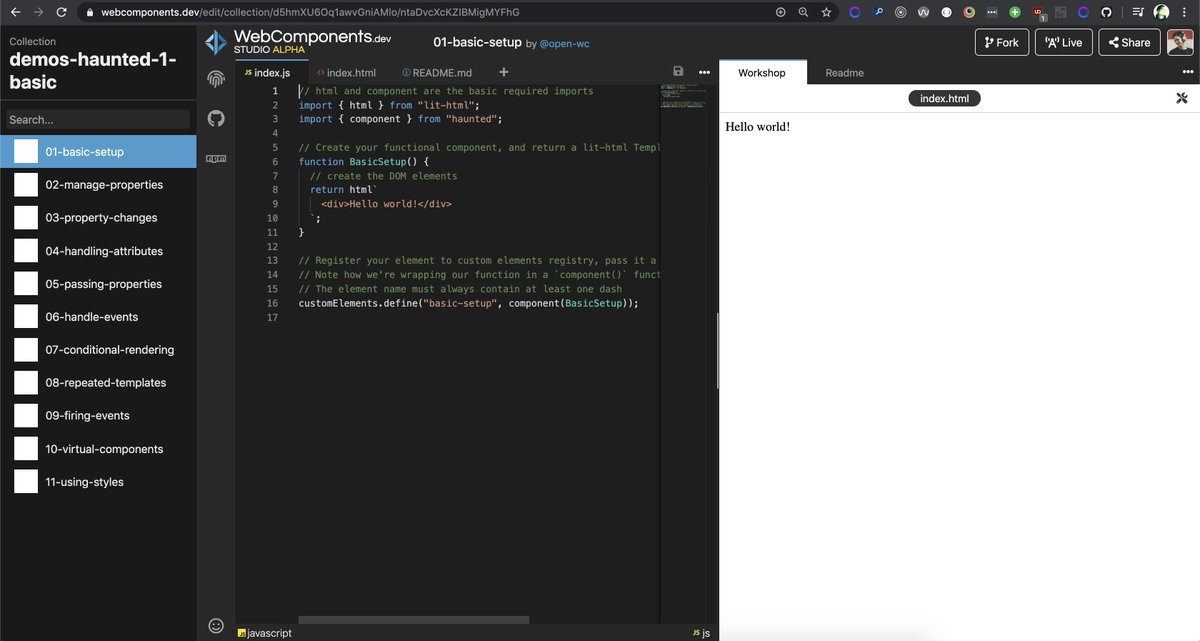Open the GitHub icon in the editor sidebar
1200x641 pixels.
(216, 118)
